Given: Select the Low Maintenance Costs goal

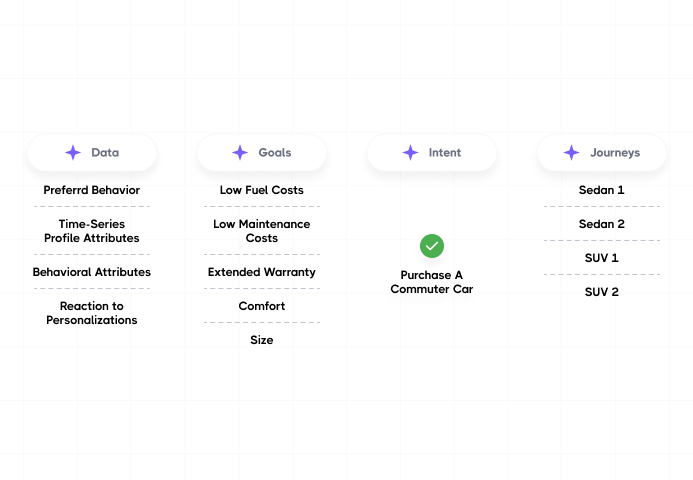Looking at the screenshot, I should tap(262, 231).
